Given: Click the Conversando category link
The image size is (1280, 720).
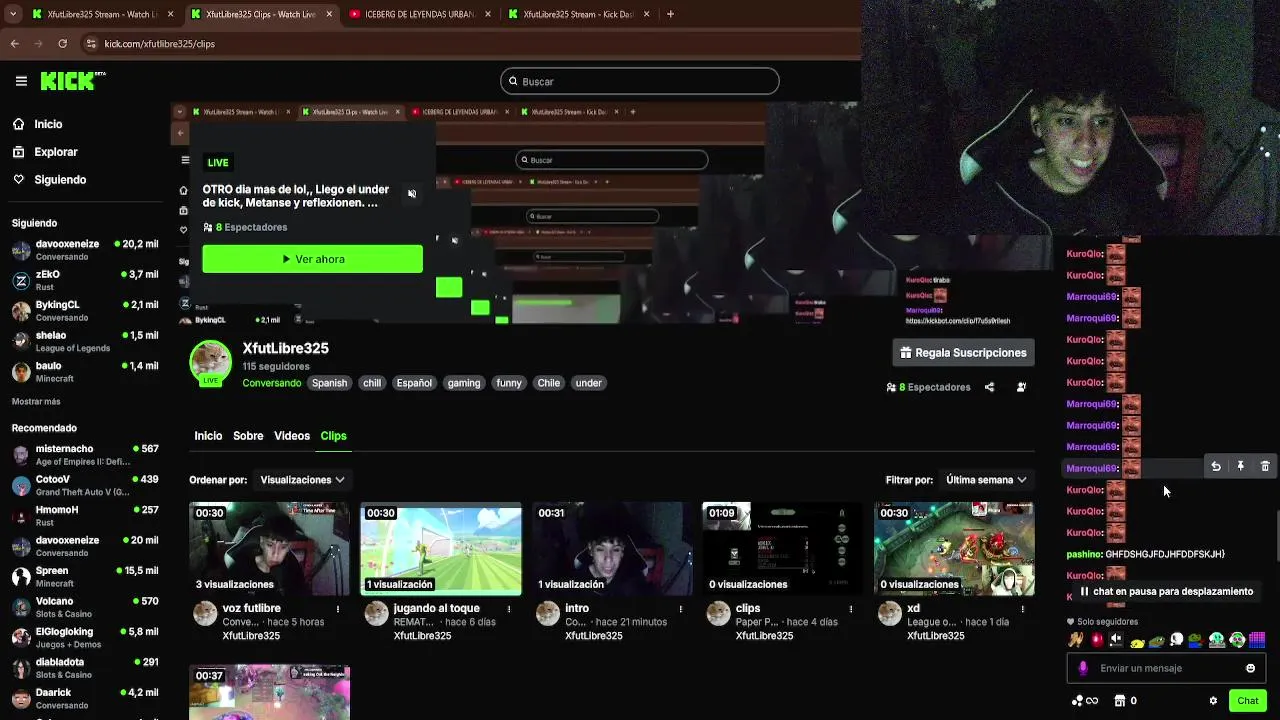Looking at the screenshot, I should click(x=271, y=383).
